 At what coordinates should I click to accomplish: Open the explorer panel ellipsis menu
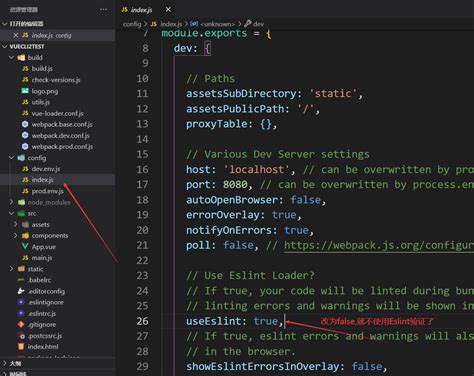[103, 9]
